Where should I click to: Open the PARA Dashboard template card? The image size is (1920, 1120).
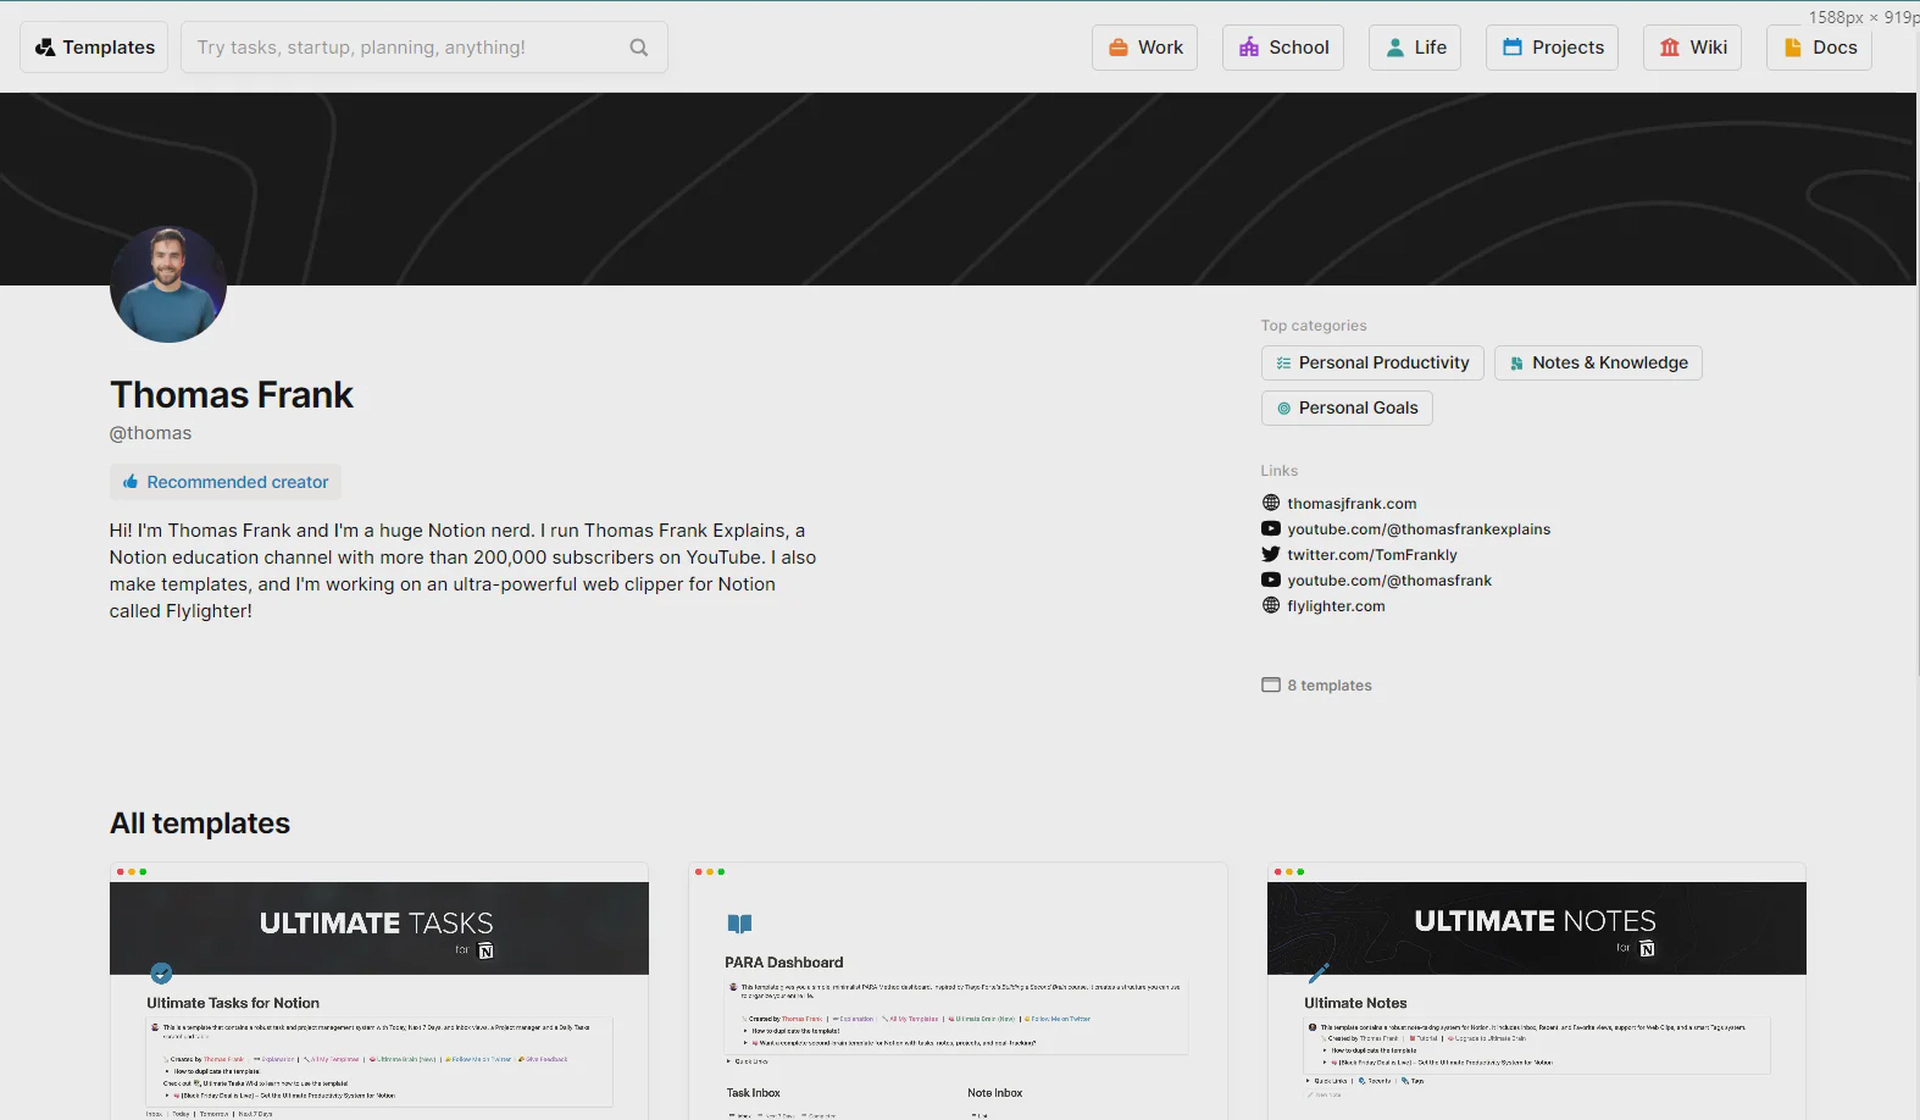[x=958, y=991]
